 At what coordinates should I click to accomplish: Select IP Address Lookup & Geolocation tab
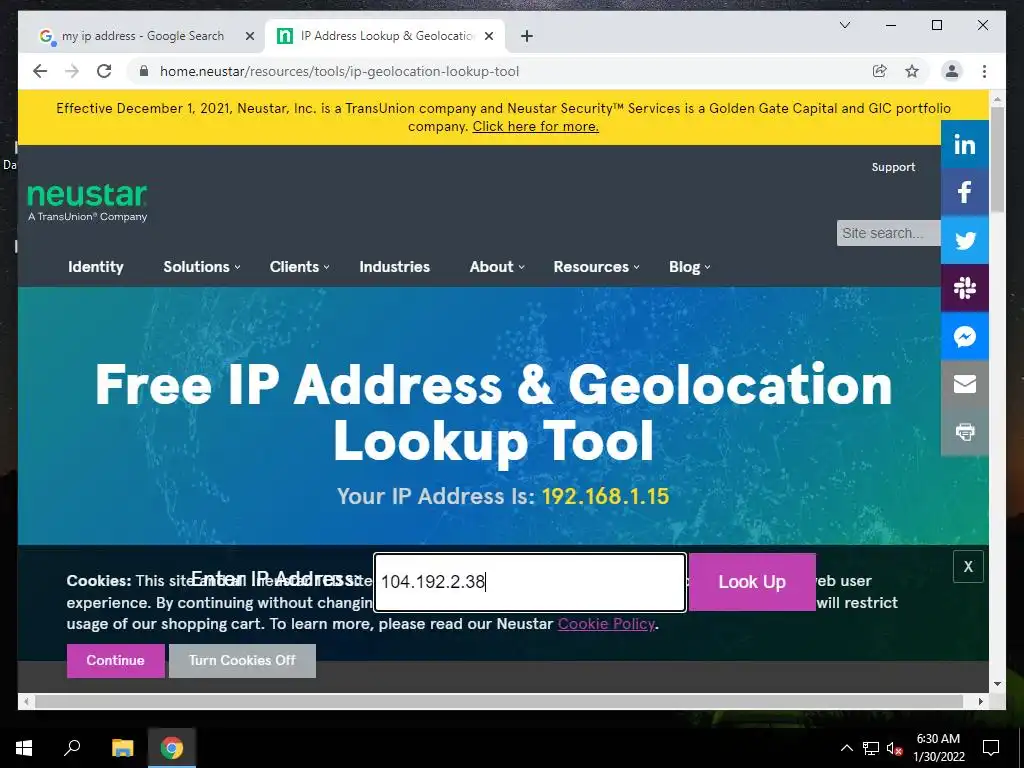point(386,36)
